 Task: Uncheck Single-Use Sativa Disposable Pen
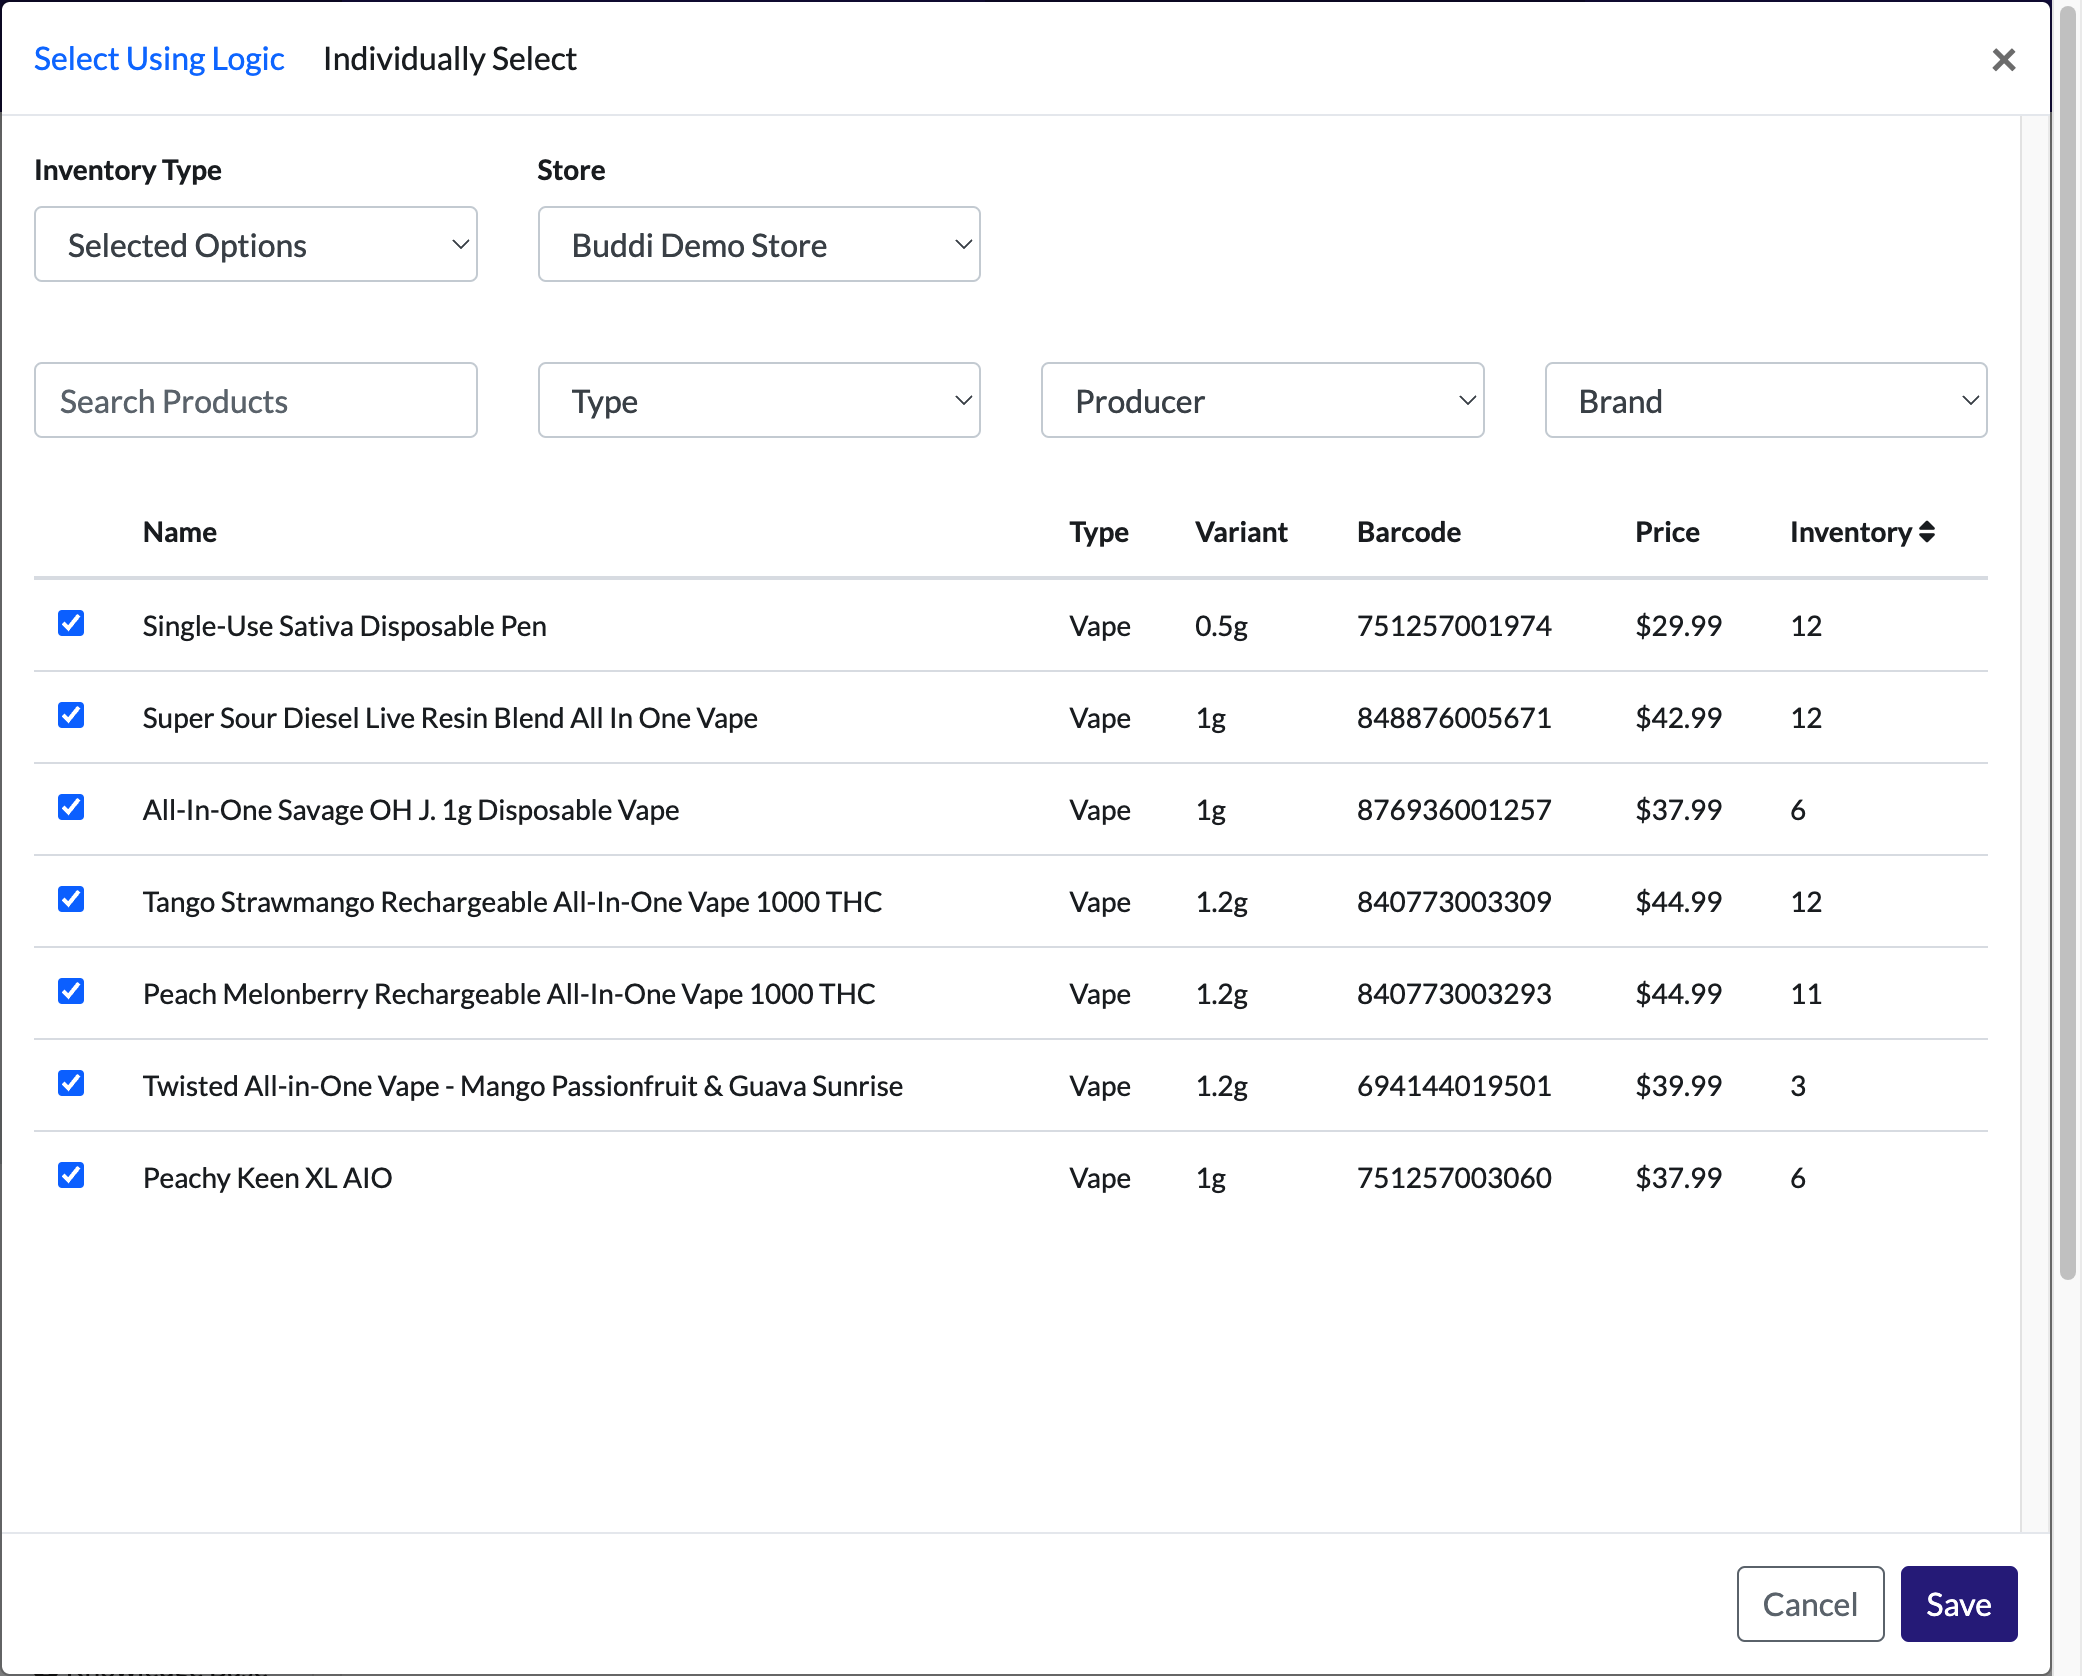[x=71, y=623]
